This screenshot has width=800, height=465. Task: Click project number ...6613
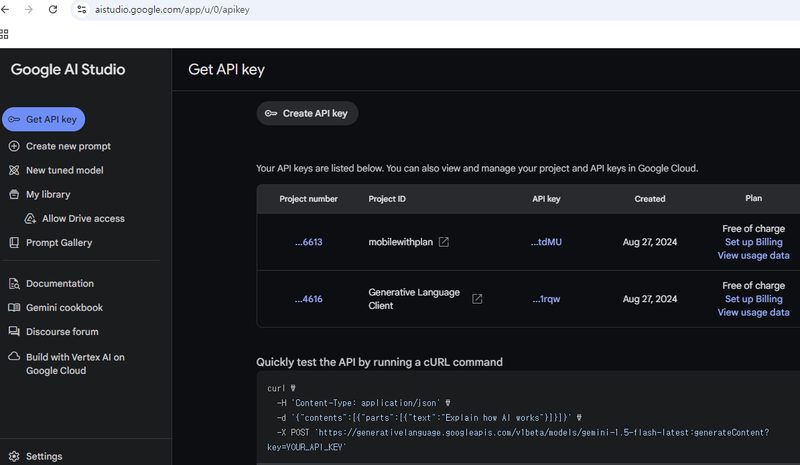pos(309,242)
